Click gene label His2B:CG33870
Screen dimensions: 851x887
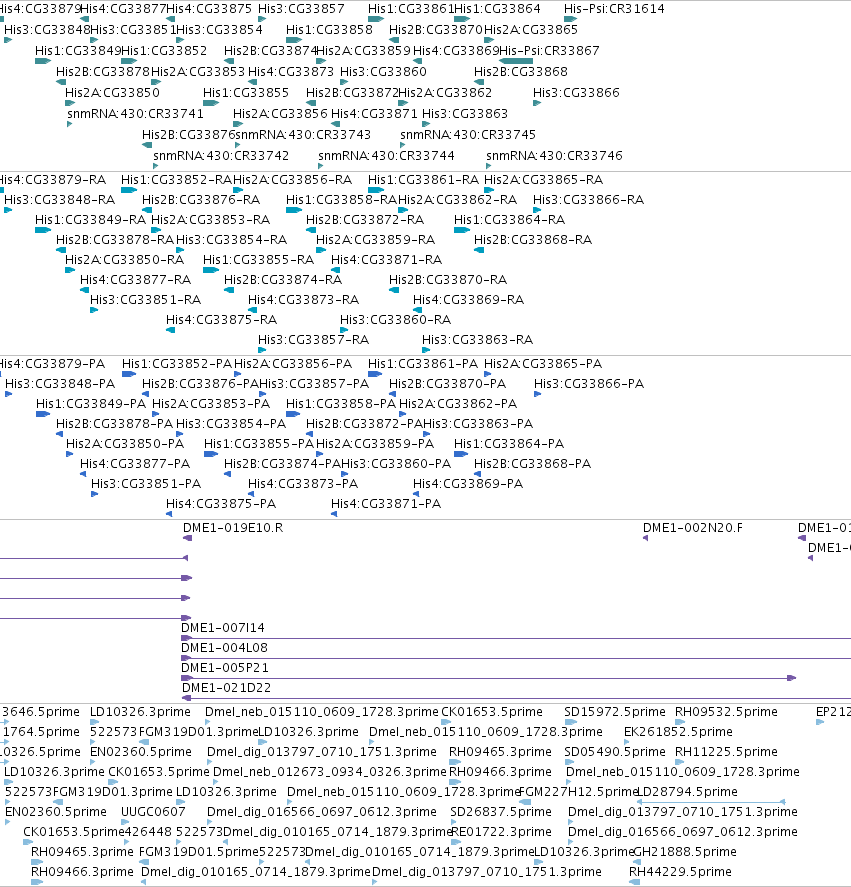[x=436, y=30]
